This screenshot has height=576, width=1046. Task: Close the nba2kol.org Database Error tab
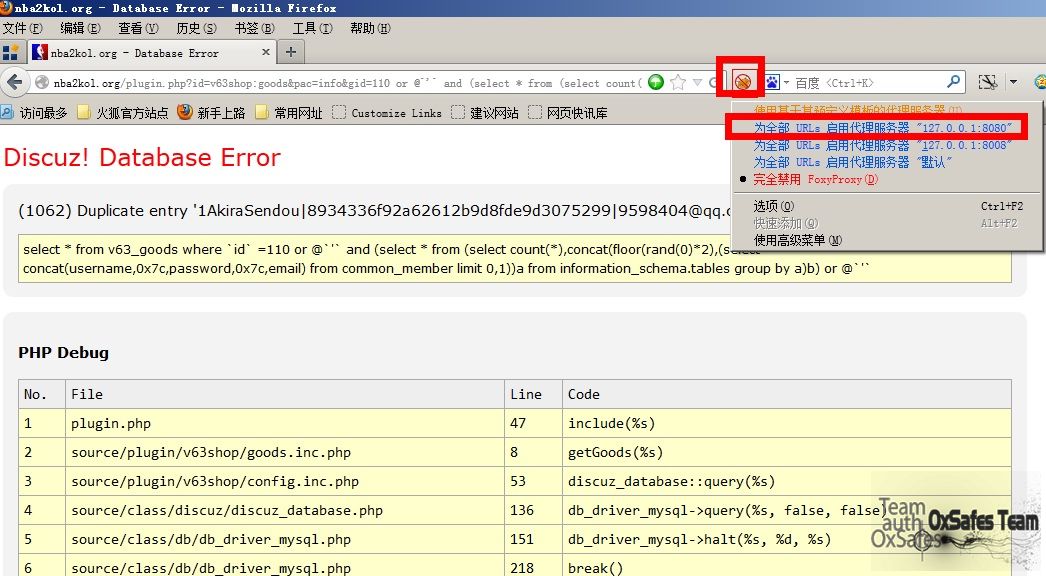coord(266,52)
